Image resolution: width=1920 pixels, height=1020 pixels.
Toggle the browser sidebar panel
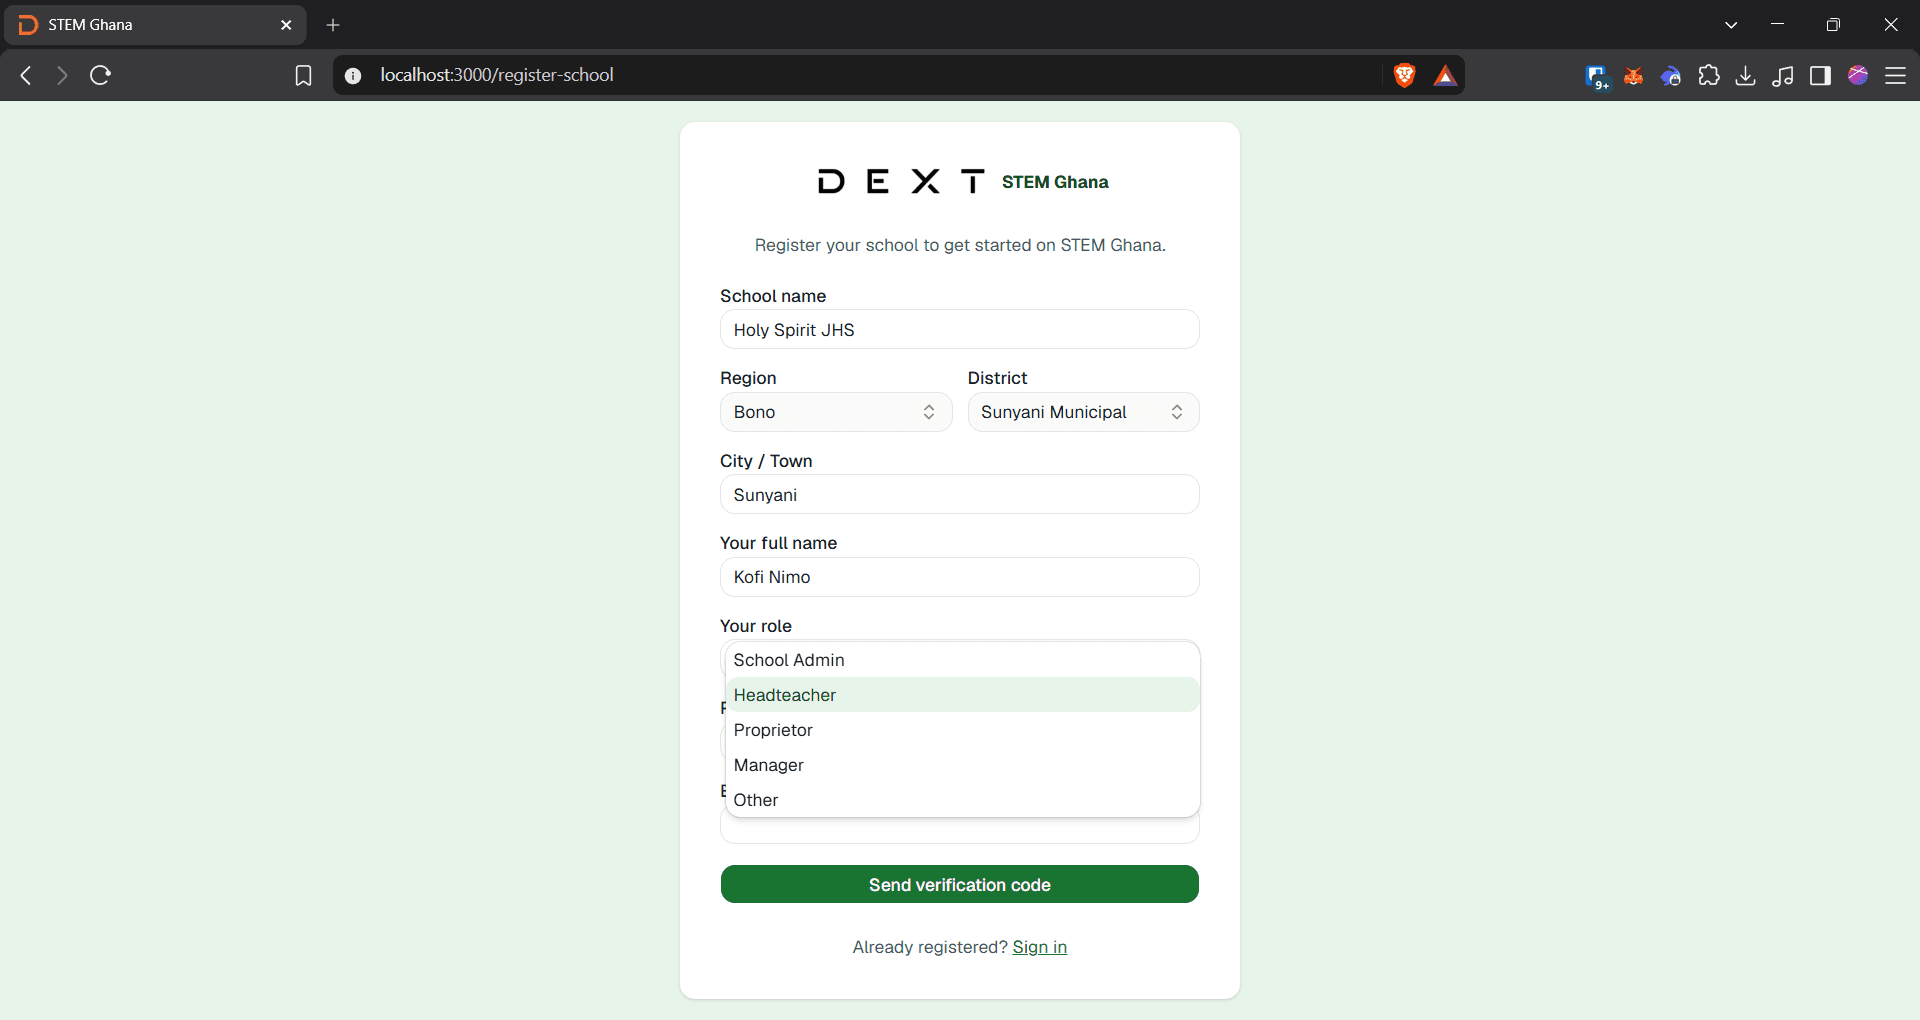tap(1821, 75)
